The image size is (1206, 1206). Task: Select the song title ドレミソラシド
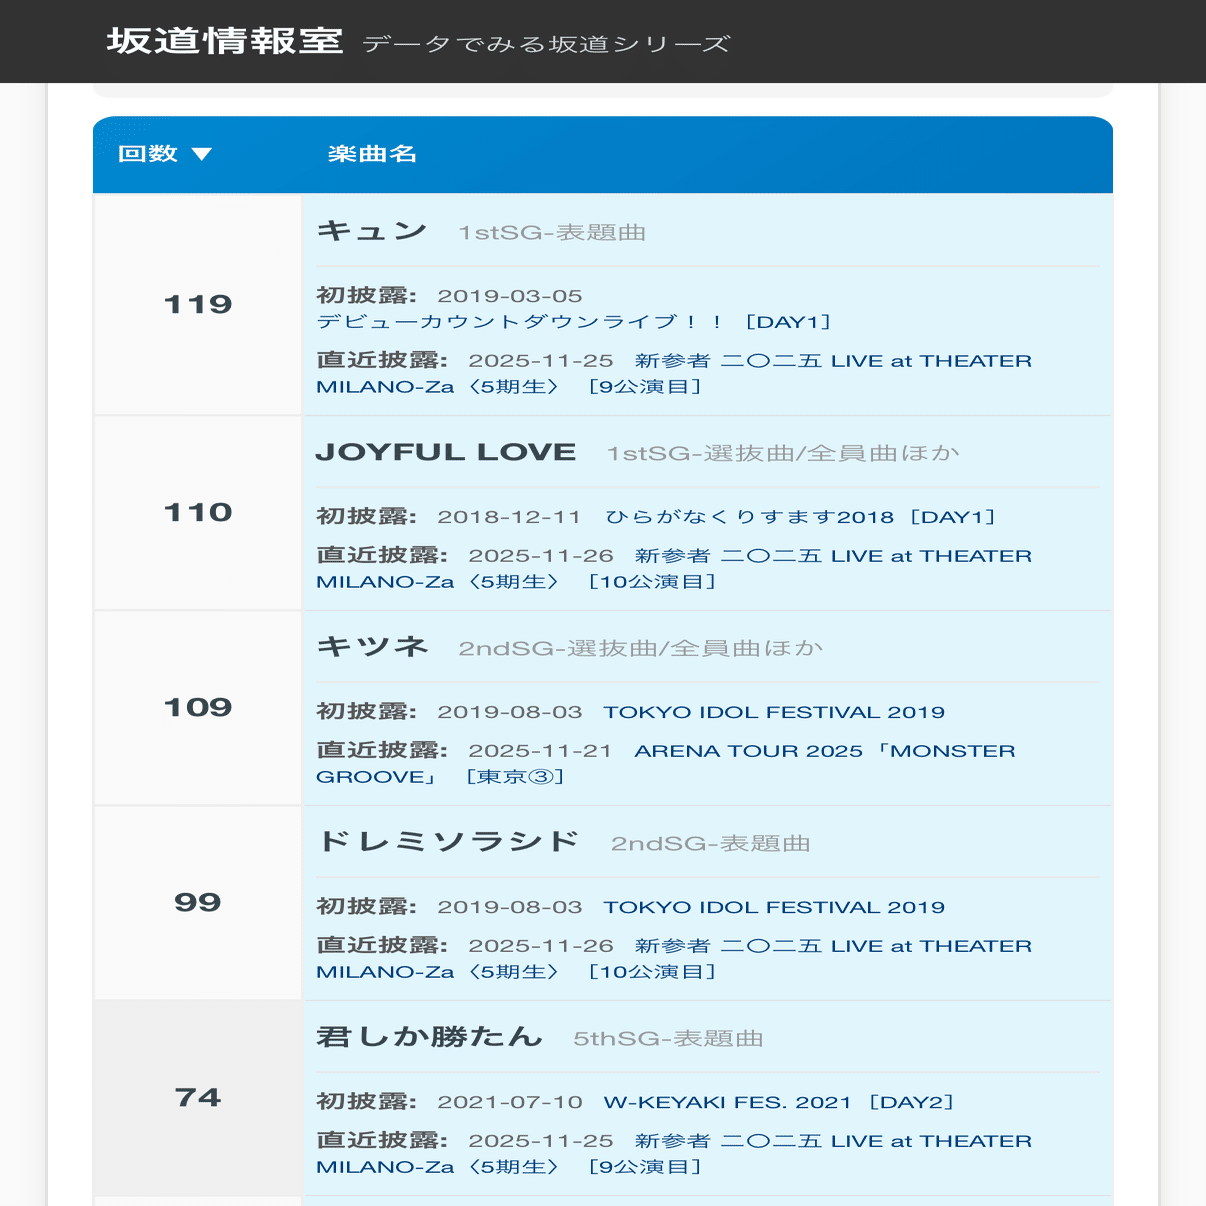pos(447,842)
